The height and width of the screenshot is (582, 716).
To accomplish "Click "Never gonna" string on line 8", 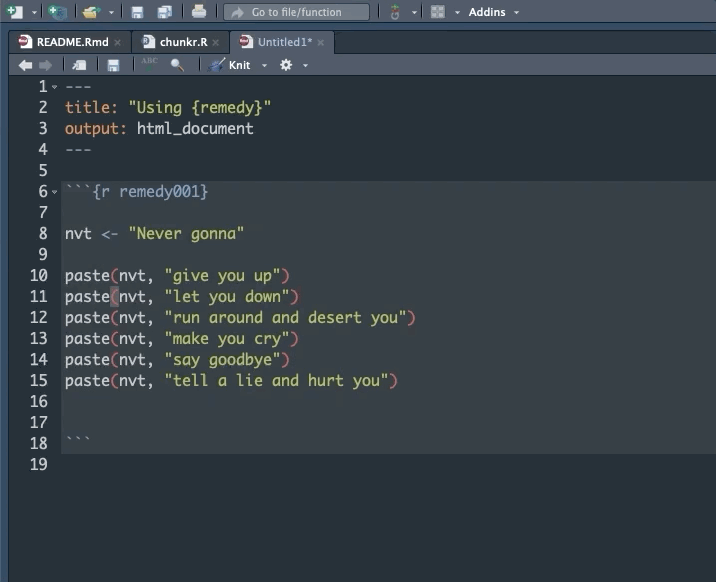I will tap(186, 234).
